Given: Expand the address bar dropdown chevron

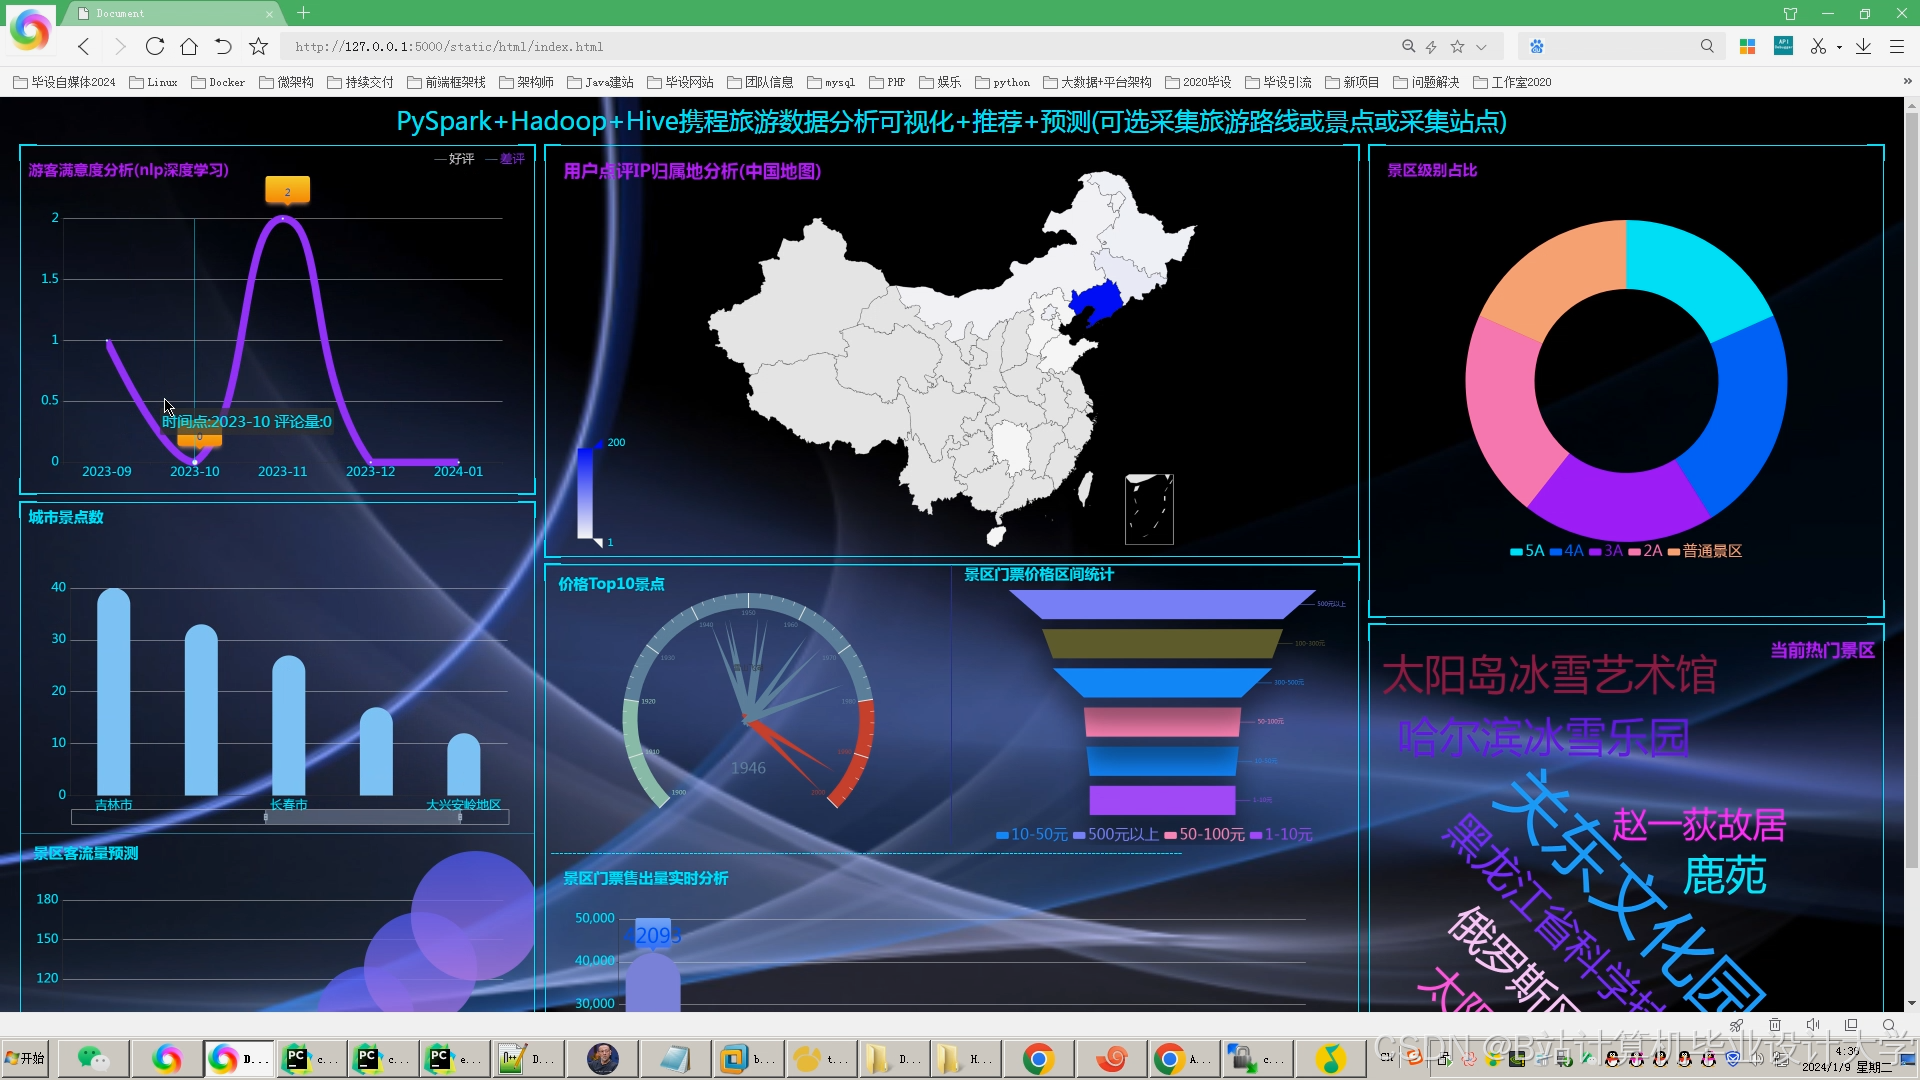Looking at the screenshot, I should point(1481,46).
